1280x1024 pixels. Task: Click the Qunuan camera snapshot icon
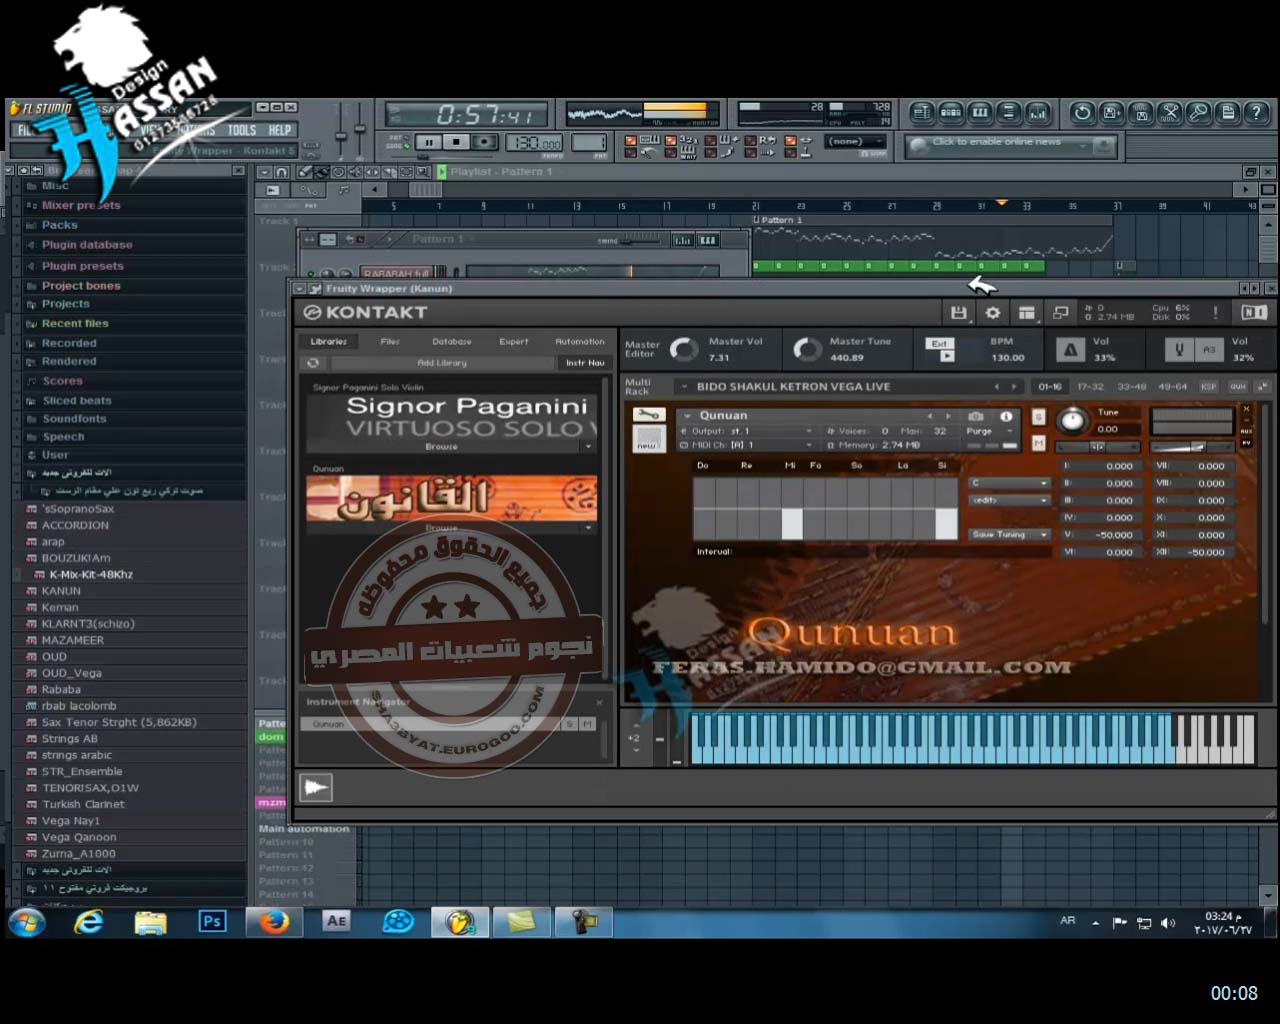click(976, 416)
